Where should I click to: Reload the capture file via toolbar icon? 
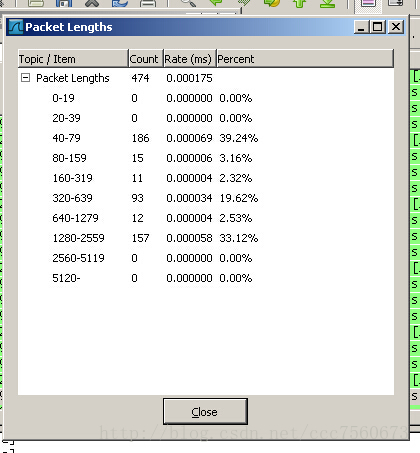pyautogui.click(x=120, y=3)
